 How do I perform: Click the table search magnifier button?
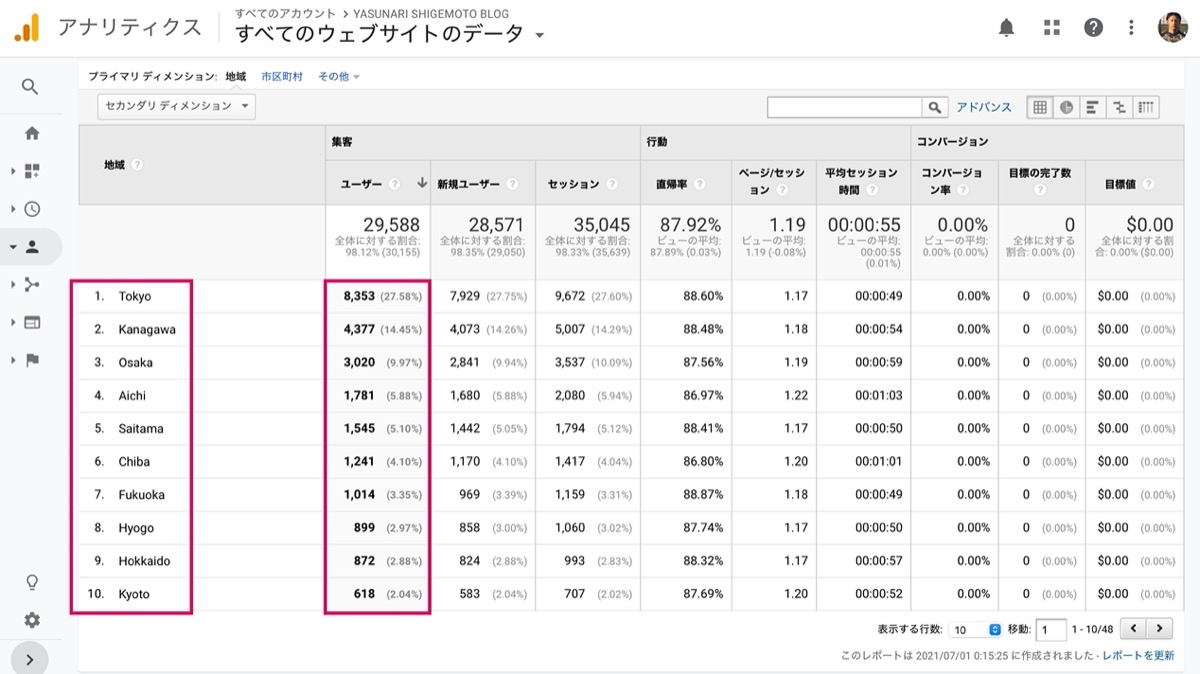click(935, 107)
